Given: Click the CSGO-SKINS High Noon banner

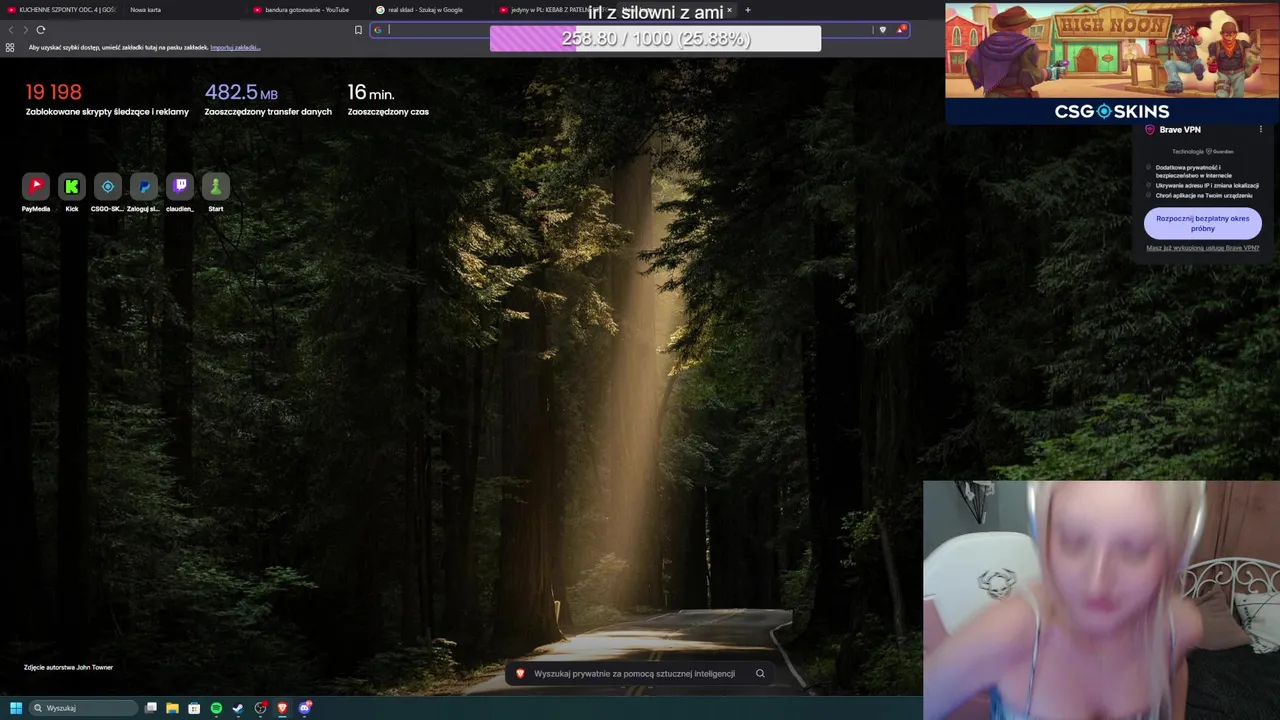Looking at the screenshot, I should (1111, 62).
